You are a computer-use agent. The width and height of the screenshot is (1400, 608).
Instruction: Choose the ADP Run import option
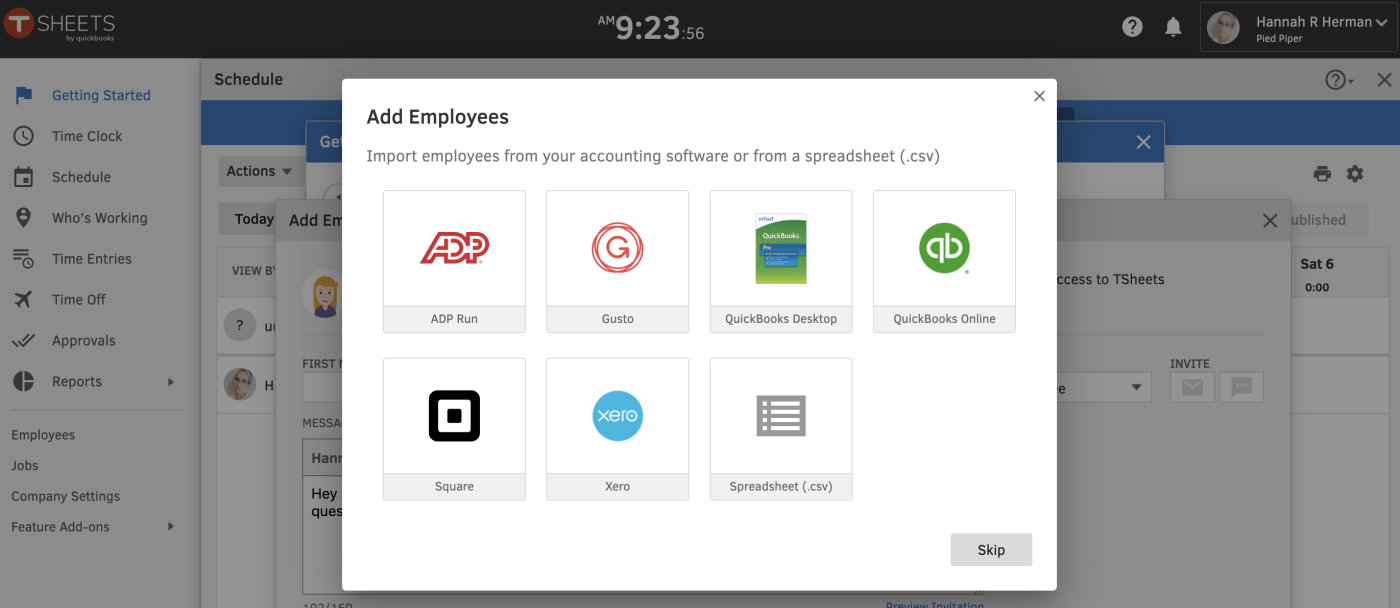454,261
